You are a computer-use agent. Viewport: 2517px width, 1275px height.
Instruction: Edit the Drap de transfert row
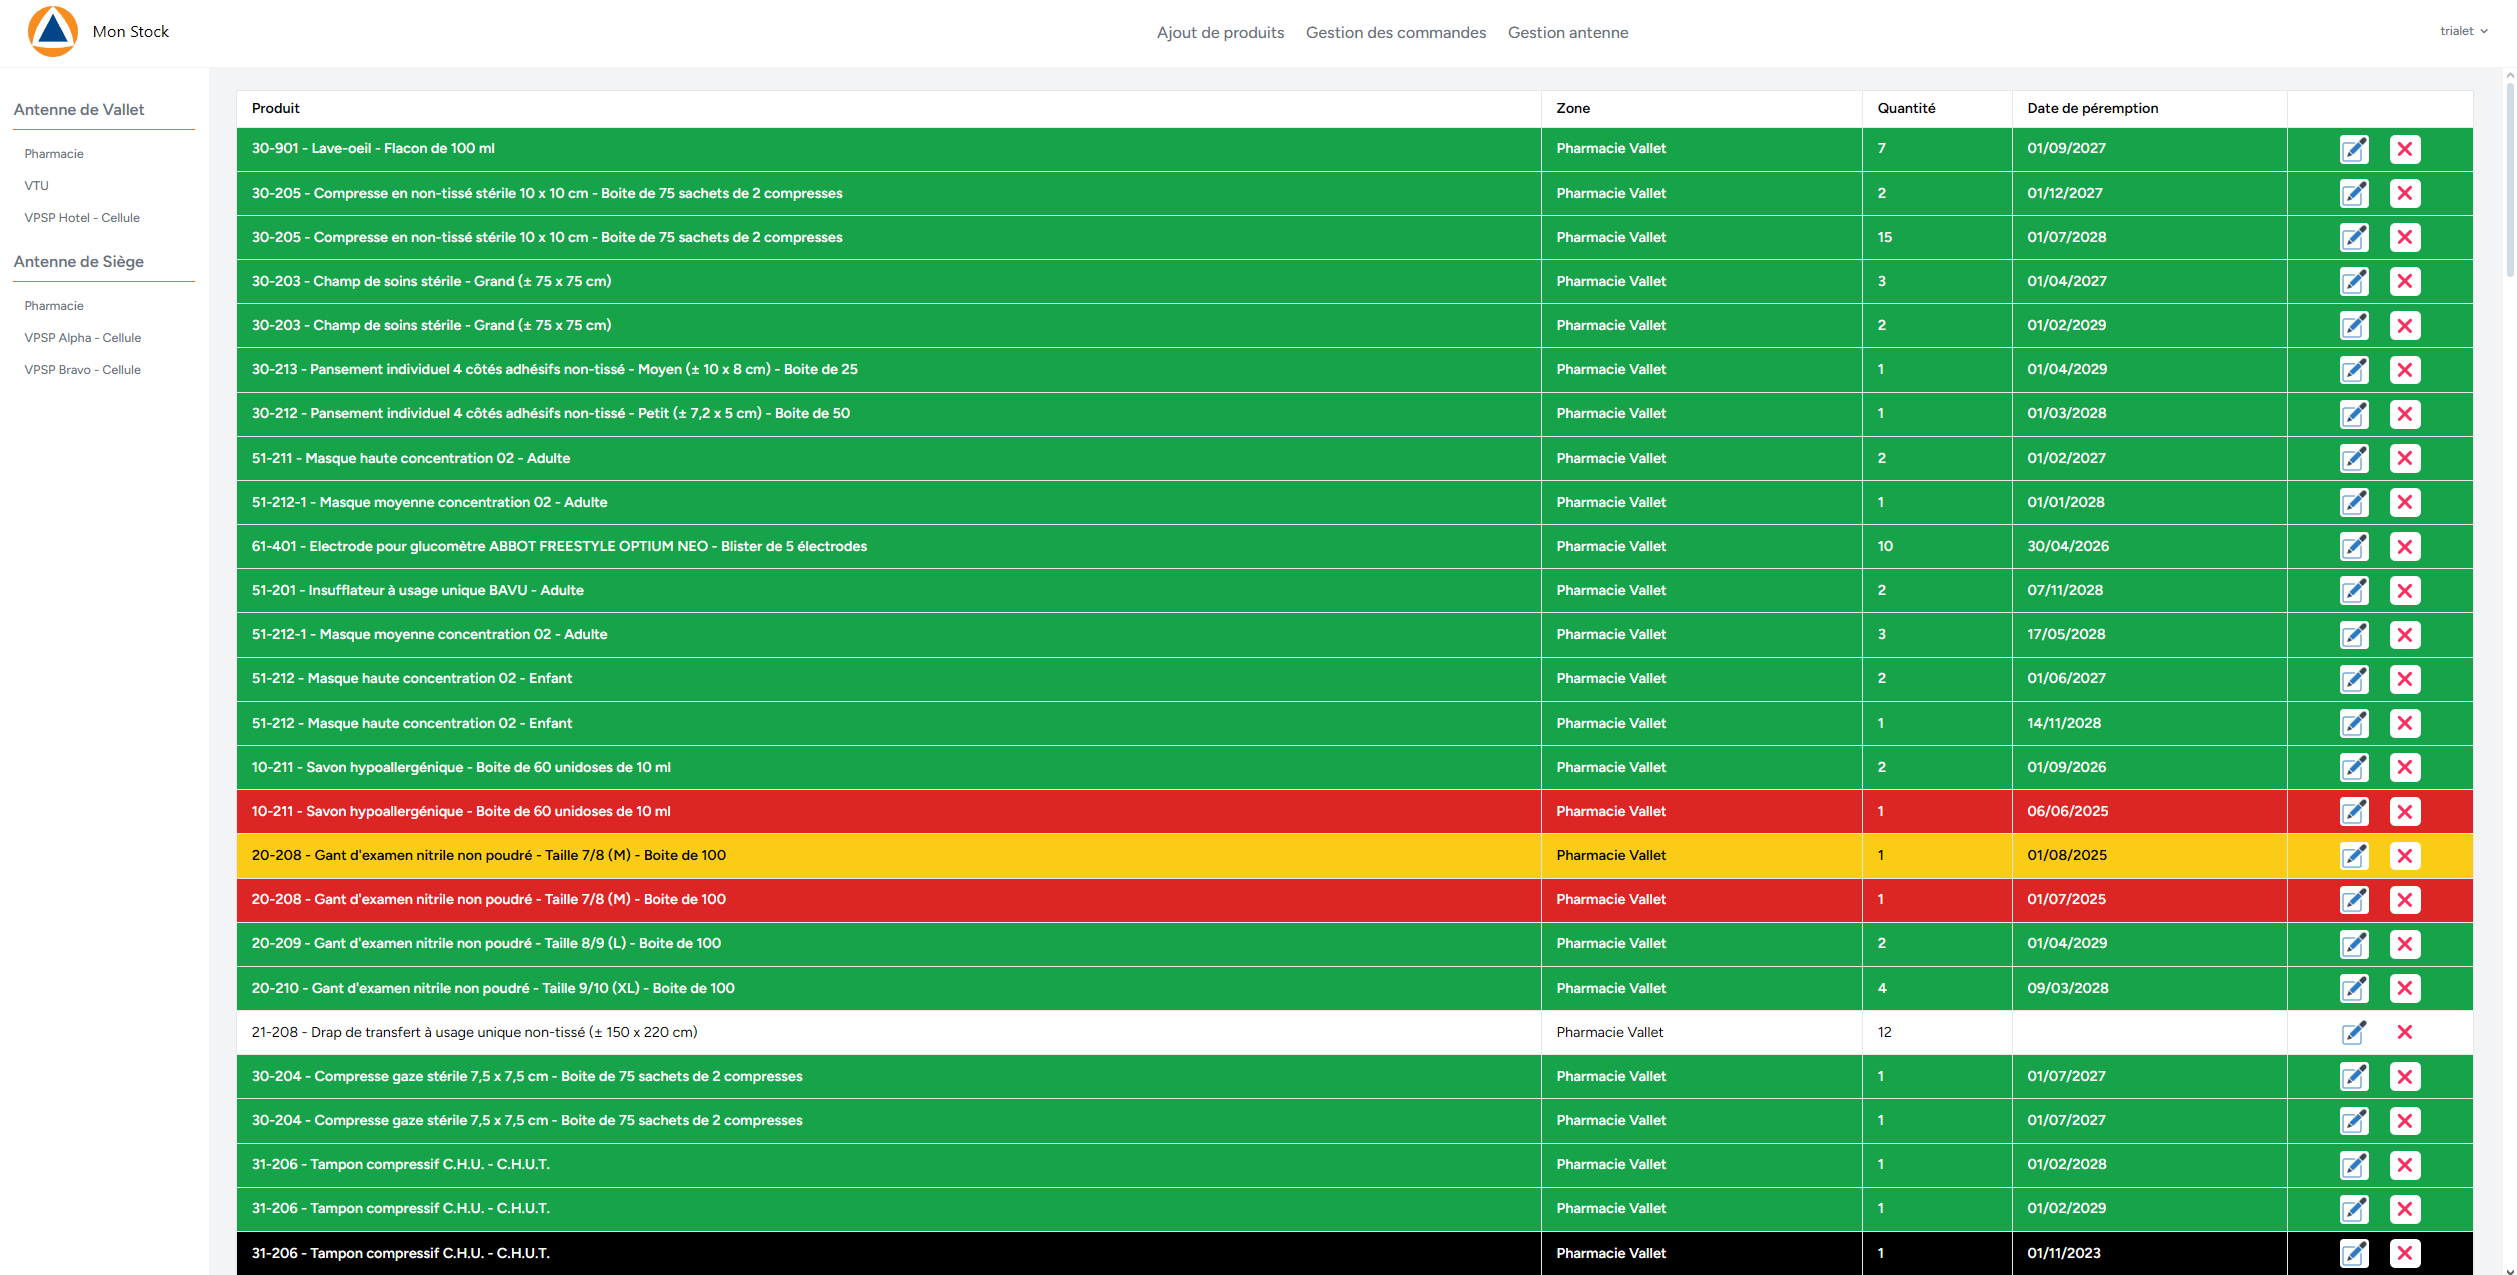point(2354,1032)
